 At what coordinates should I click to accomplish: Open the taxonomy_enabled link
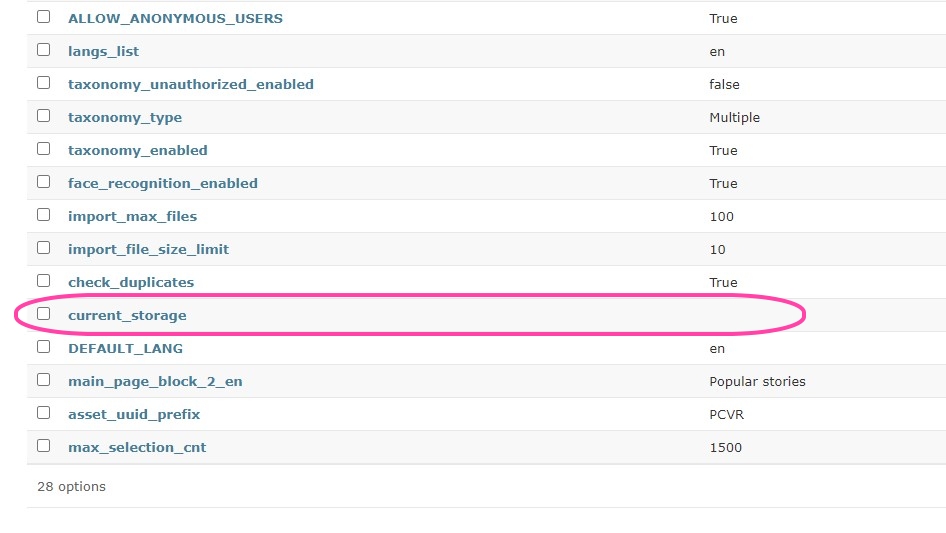coord(138,150)
